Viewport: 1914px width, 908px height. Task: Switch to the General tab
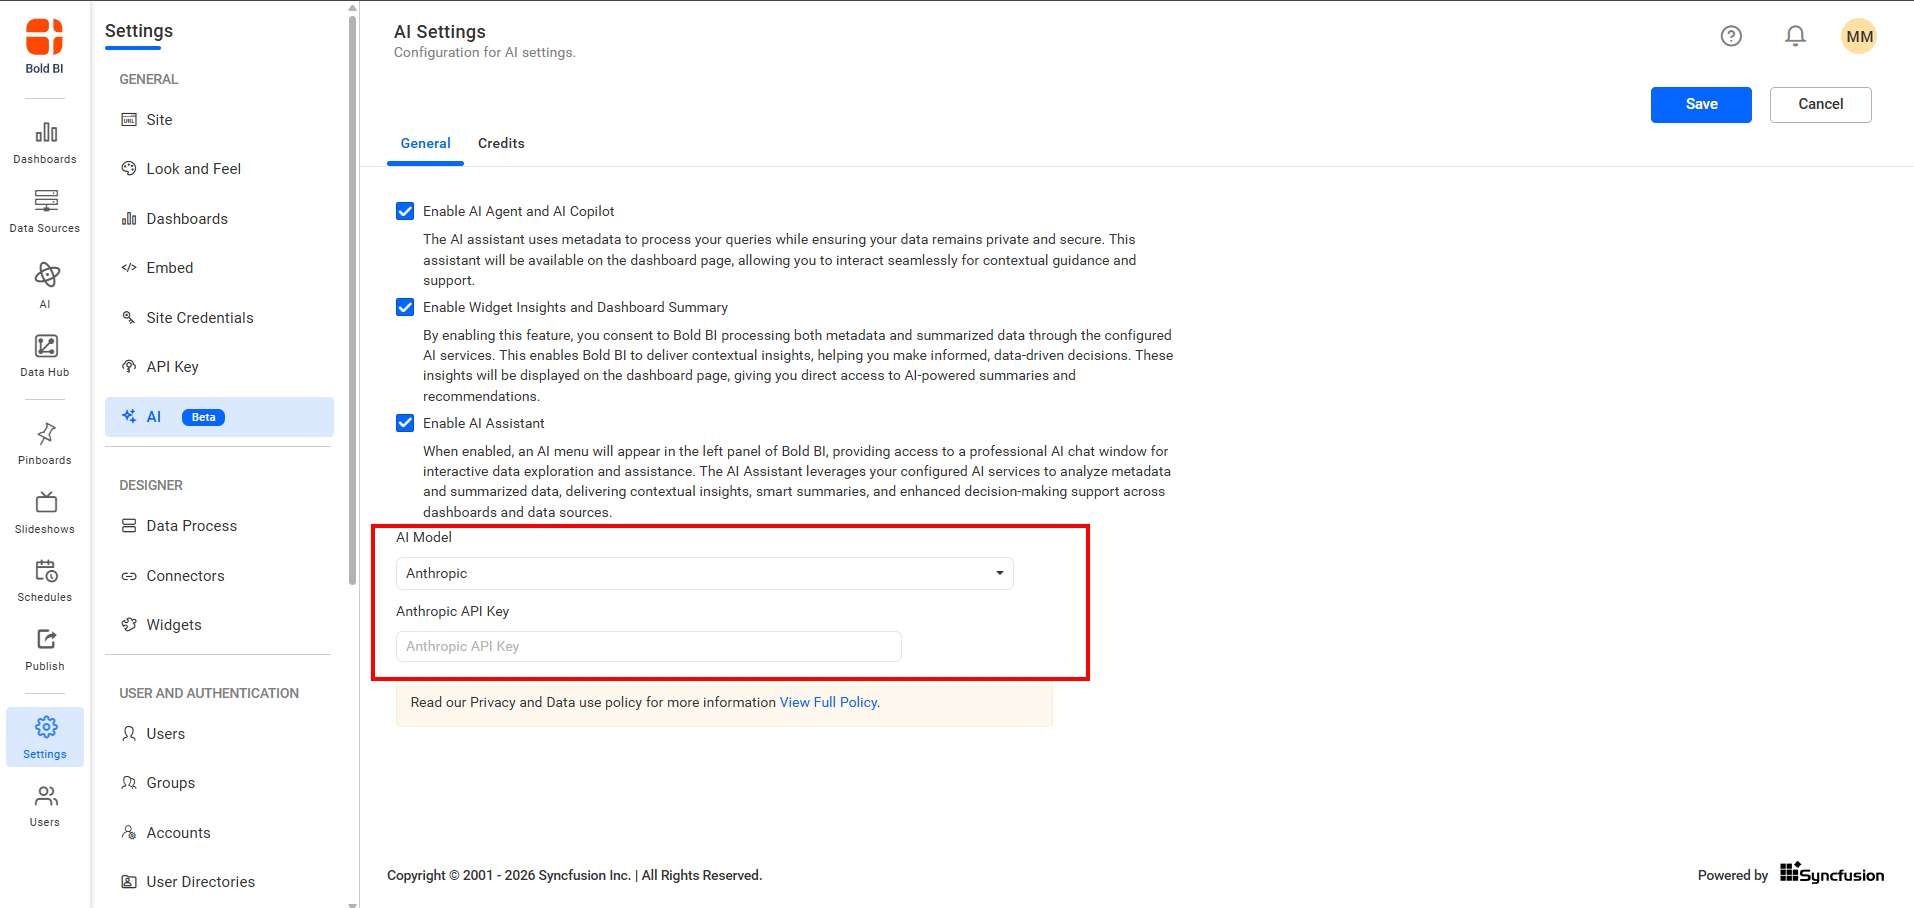(x=425, y=144)
